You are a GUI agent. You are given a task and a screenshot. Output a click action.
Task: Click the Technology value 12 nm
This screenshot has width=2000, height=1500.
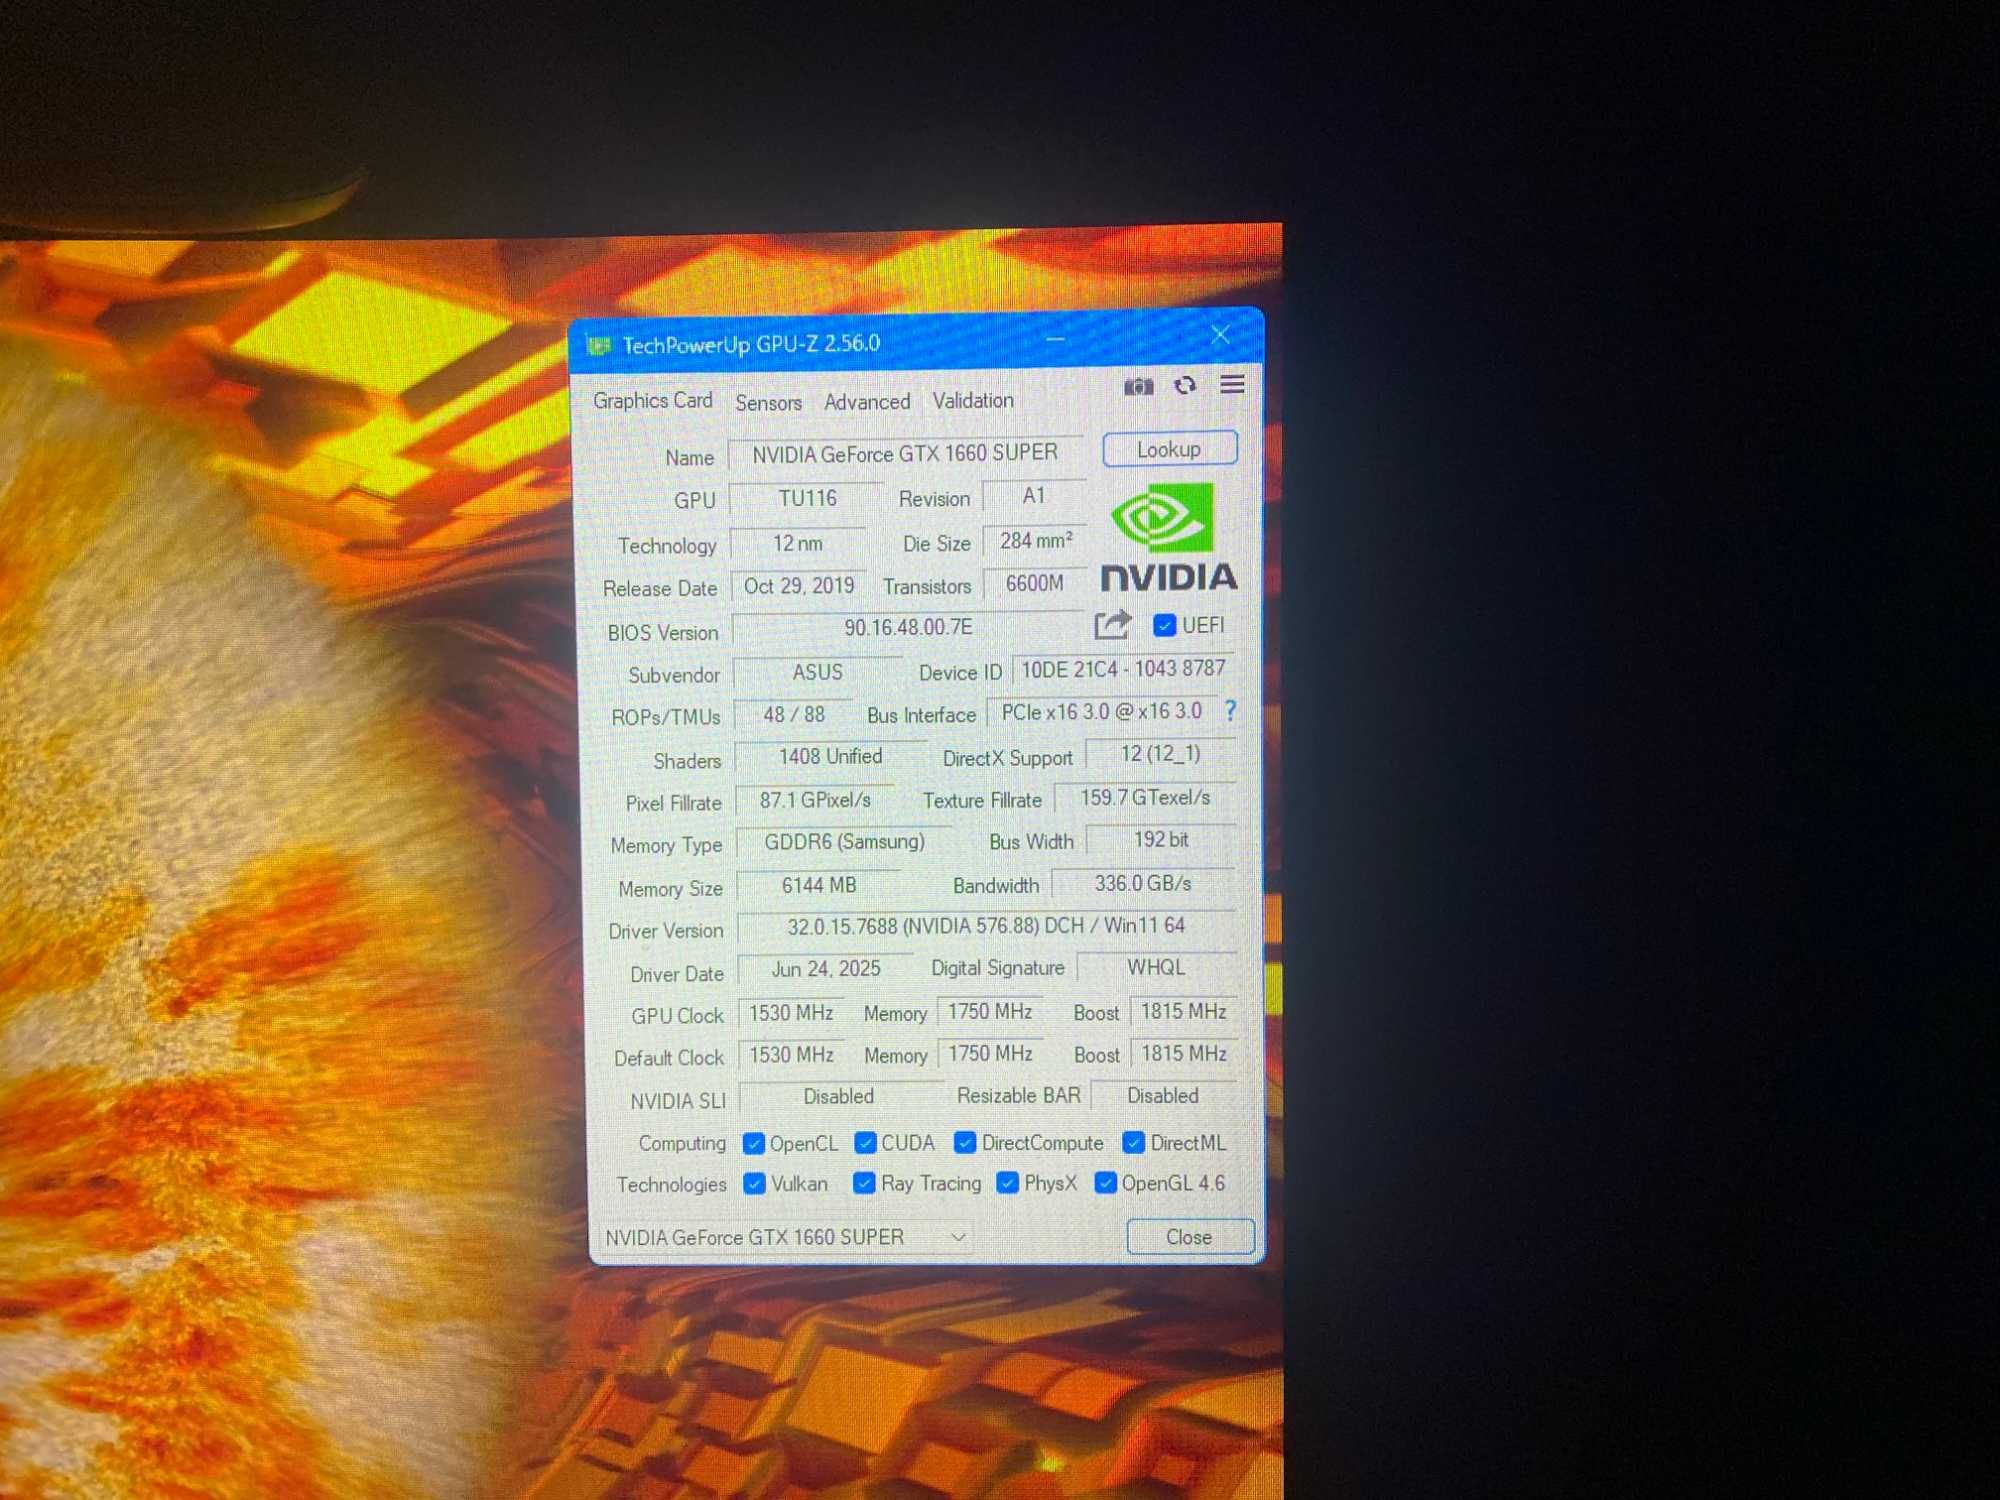798,543
